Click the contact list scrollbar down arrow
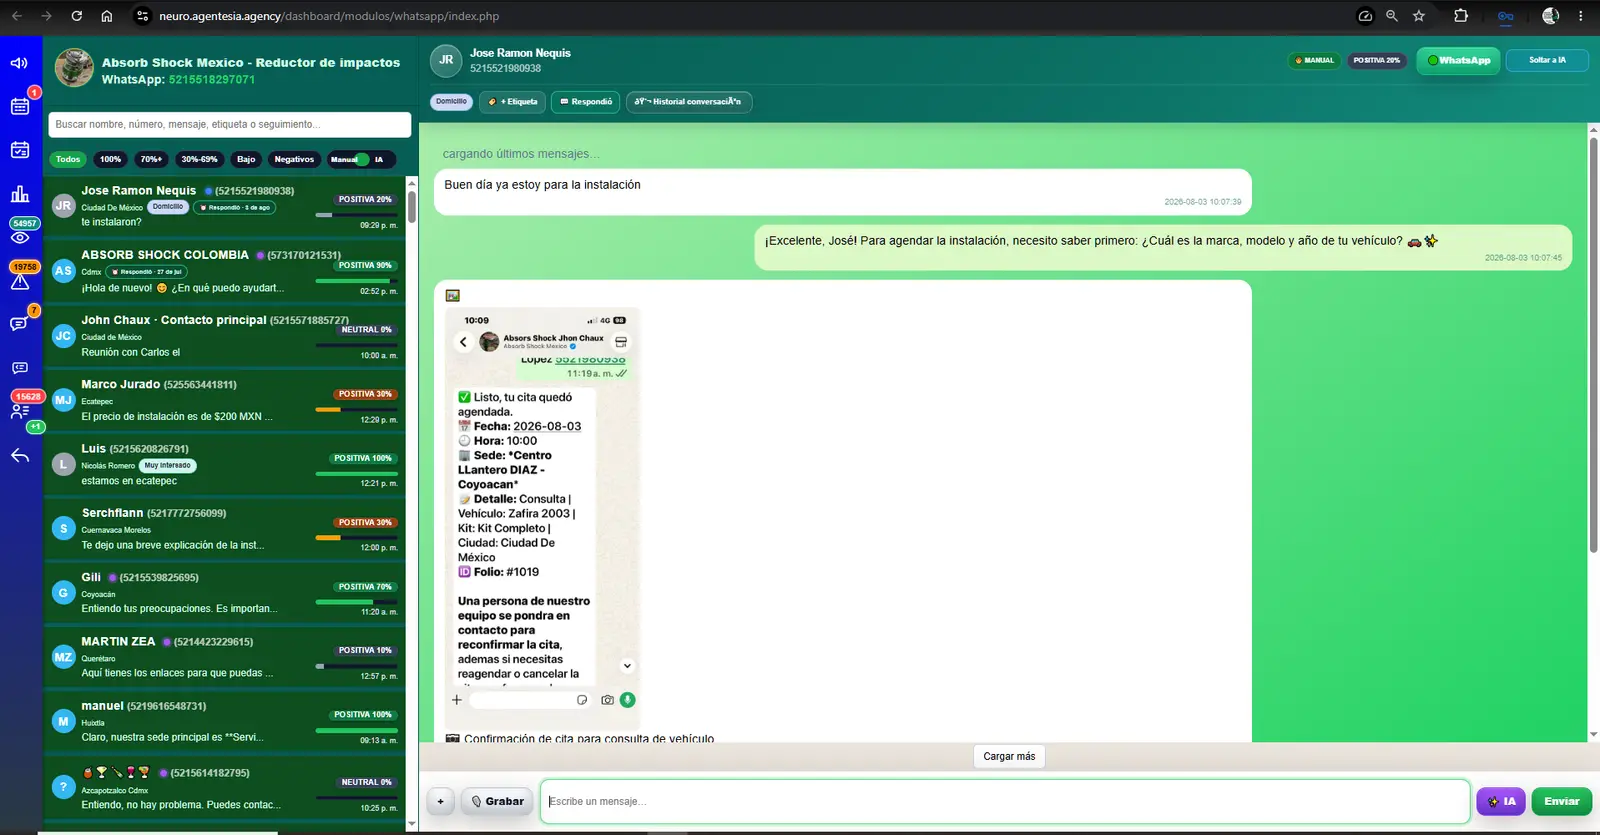Screen dimensions: 1600x835 coord(411,823)
